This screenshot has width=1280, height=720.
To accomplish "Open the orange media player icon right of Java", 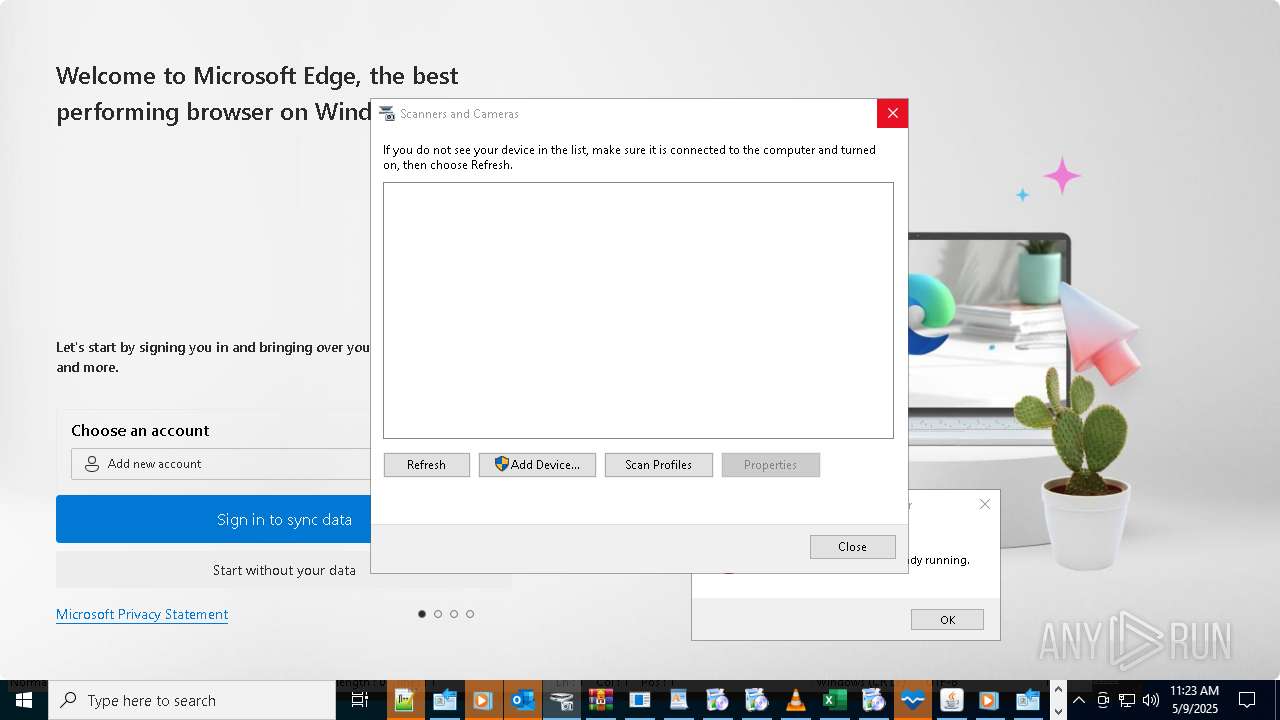I will [989, 700].
